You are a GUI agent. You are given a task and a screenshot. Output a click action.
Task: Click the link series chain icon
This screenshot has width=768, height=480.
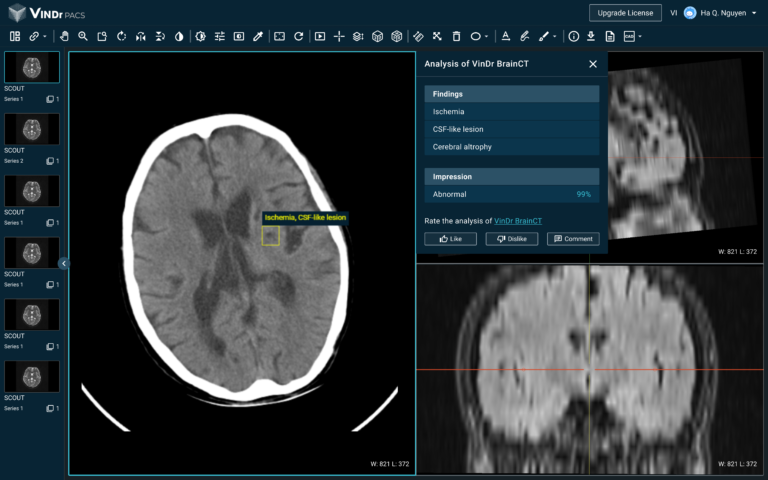coord(34,36)
